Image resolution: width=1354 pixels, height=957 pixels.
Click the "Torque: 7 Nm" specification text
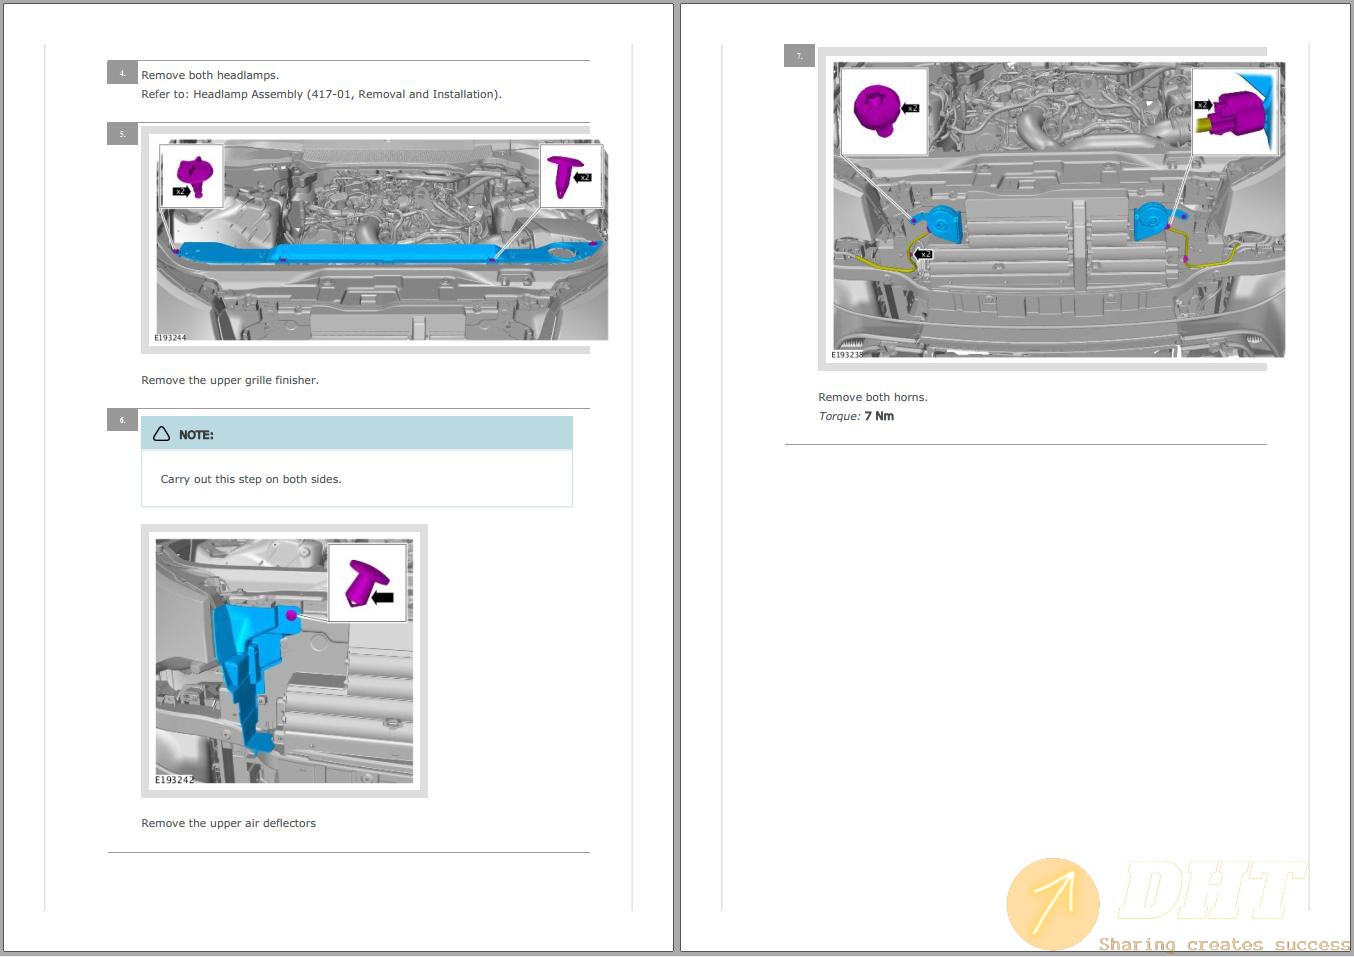(856, 416)
